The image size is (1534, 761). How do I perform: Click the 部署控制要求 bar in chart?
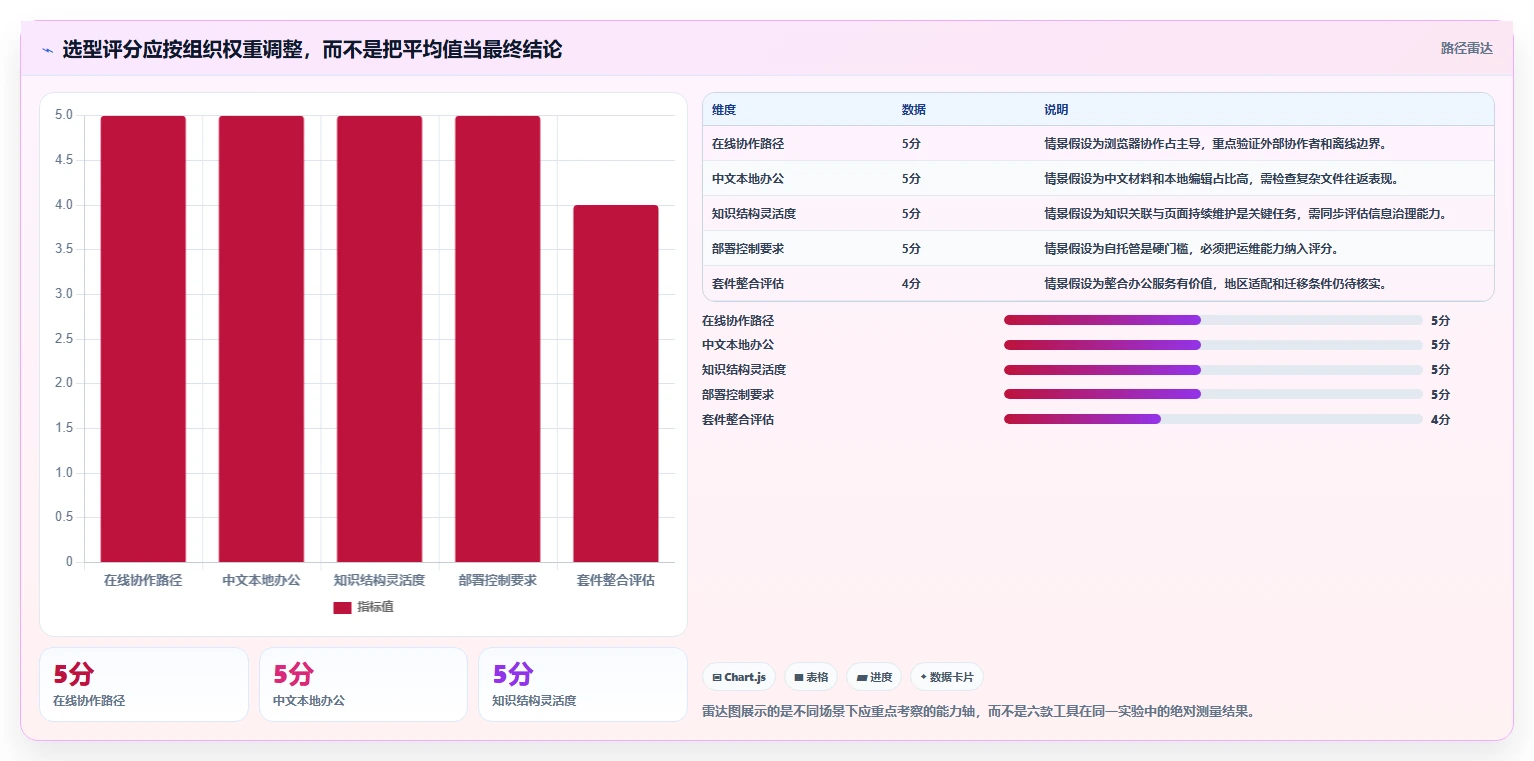tap(497, 339)
